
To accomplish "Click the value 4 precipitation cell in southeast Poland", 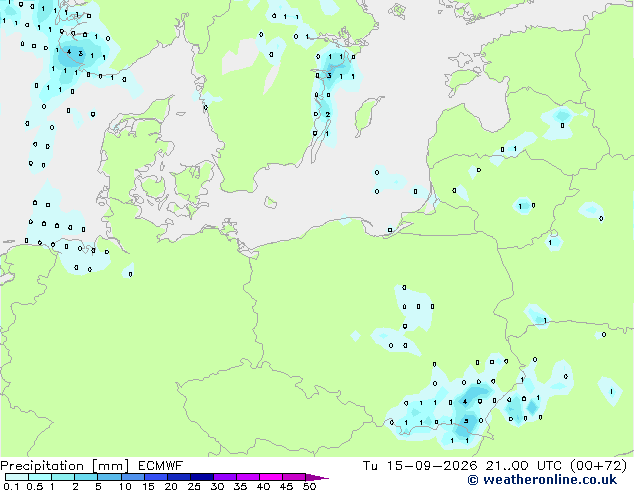I will coord(465,401).
